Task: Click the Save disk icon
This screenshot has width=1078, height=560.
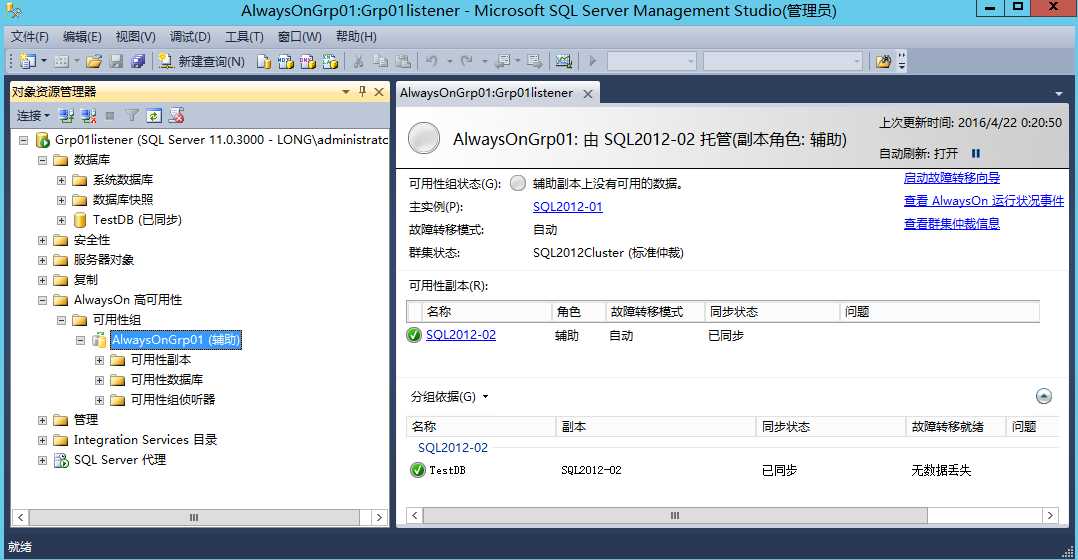Action: click(x=116, y=61)
